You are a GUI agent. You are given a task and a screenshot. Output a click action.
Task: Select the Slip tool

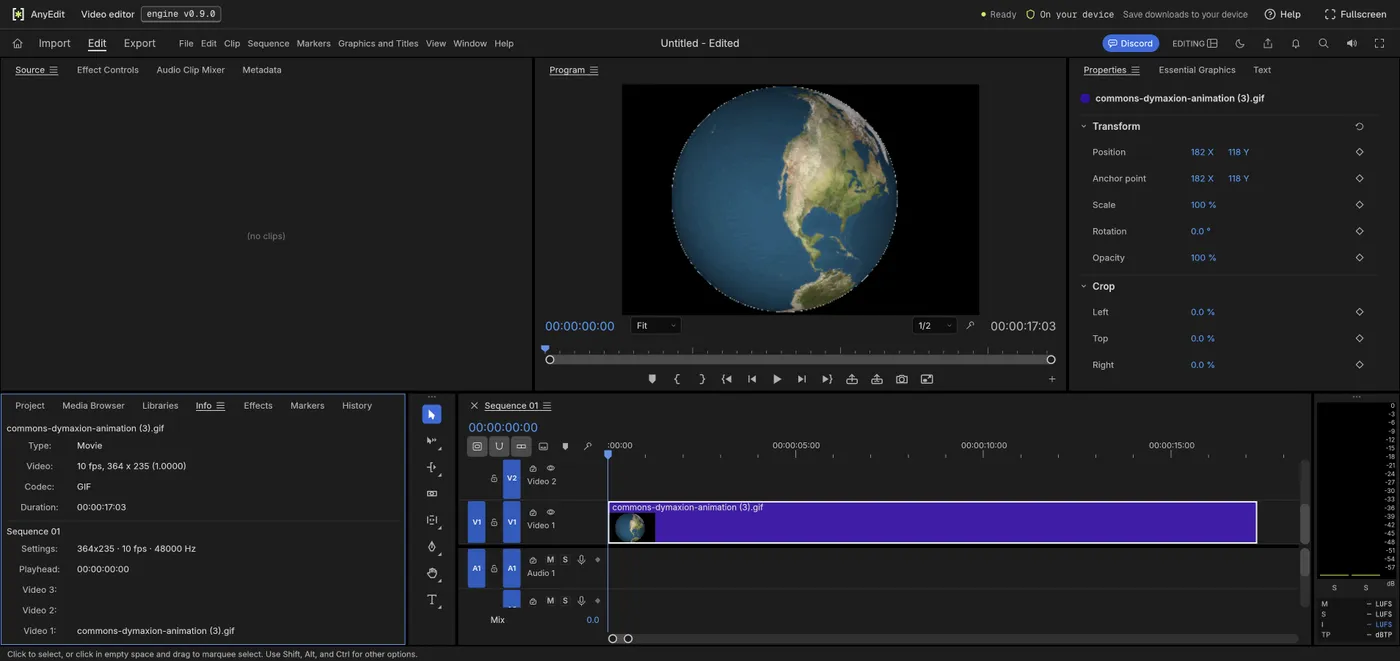432,520
